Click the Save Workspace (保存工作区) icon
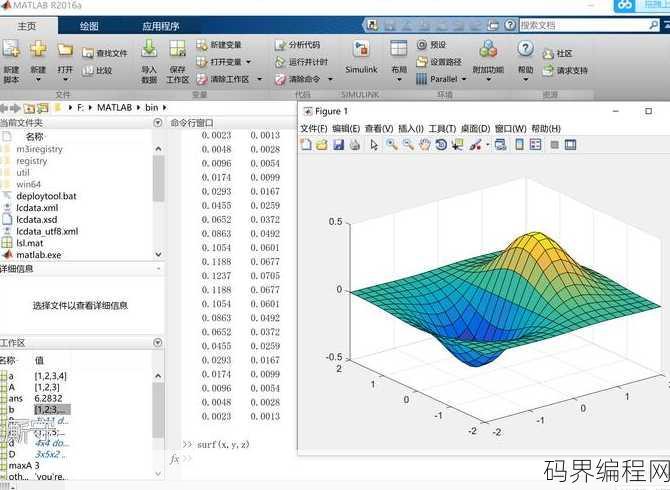Viewport: 670px width, 490px height. [177, 49]
